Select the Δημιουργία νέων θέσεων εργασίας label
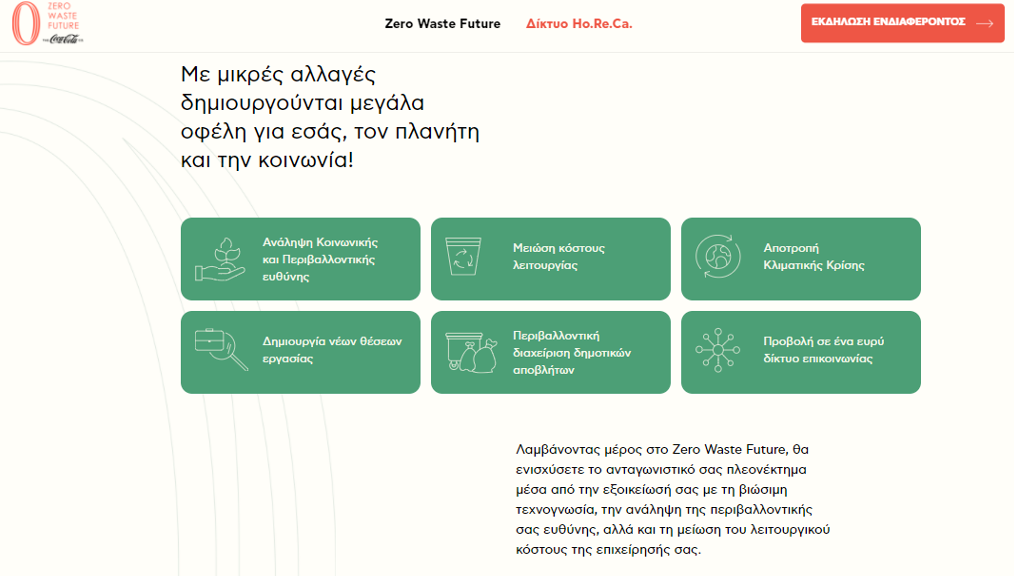Viewport: 1014px width, 577px height. pyautogui.click(x=332, y=350)
